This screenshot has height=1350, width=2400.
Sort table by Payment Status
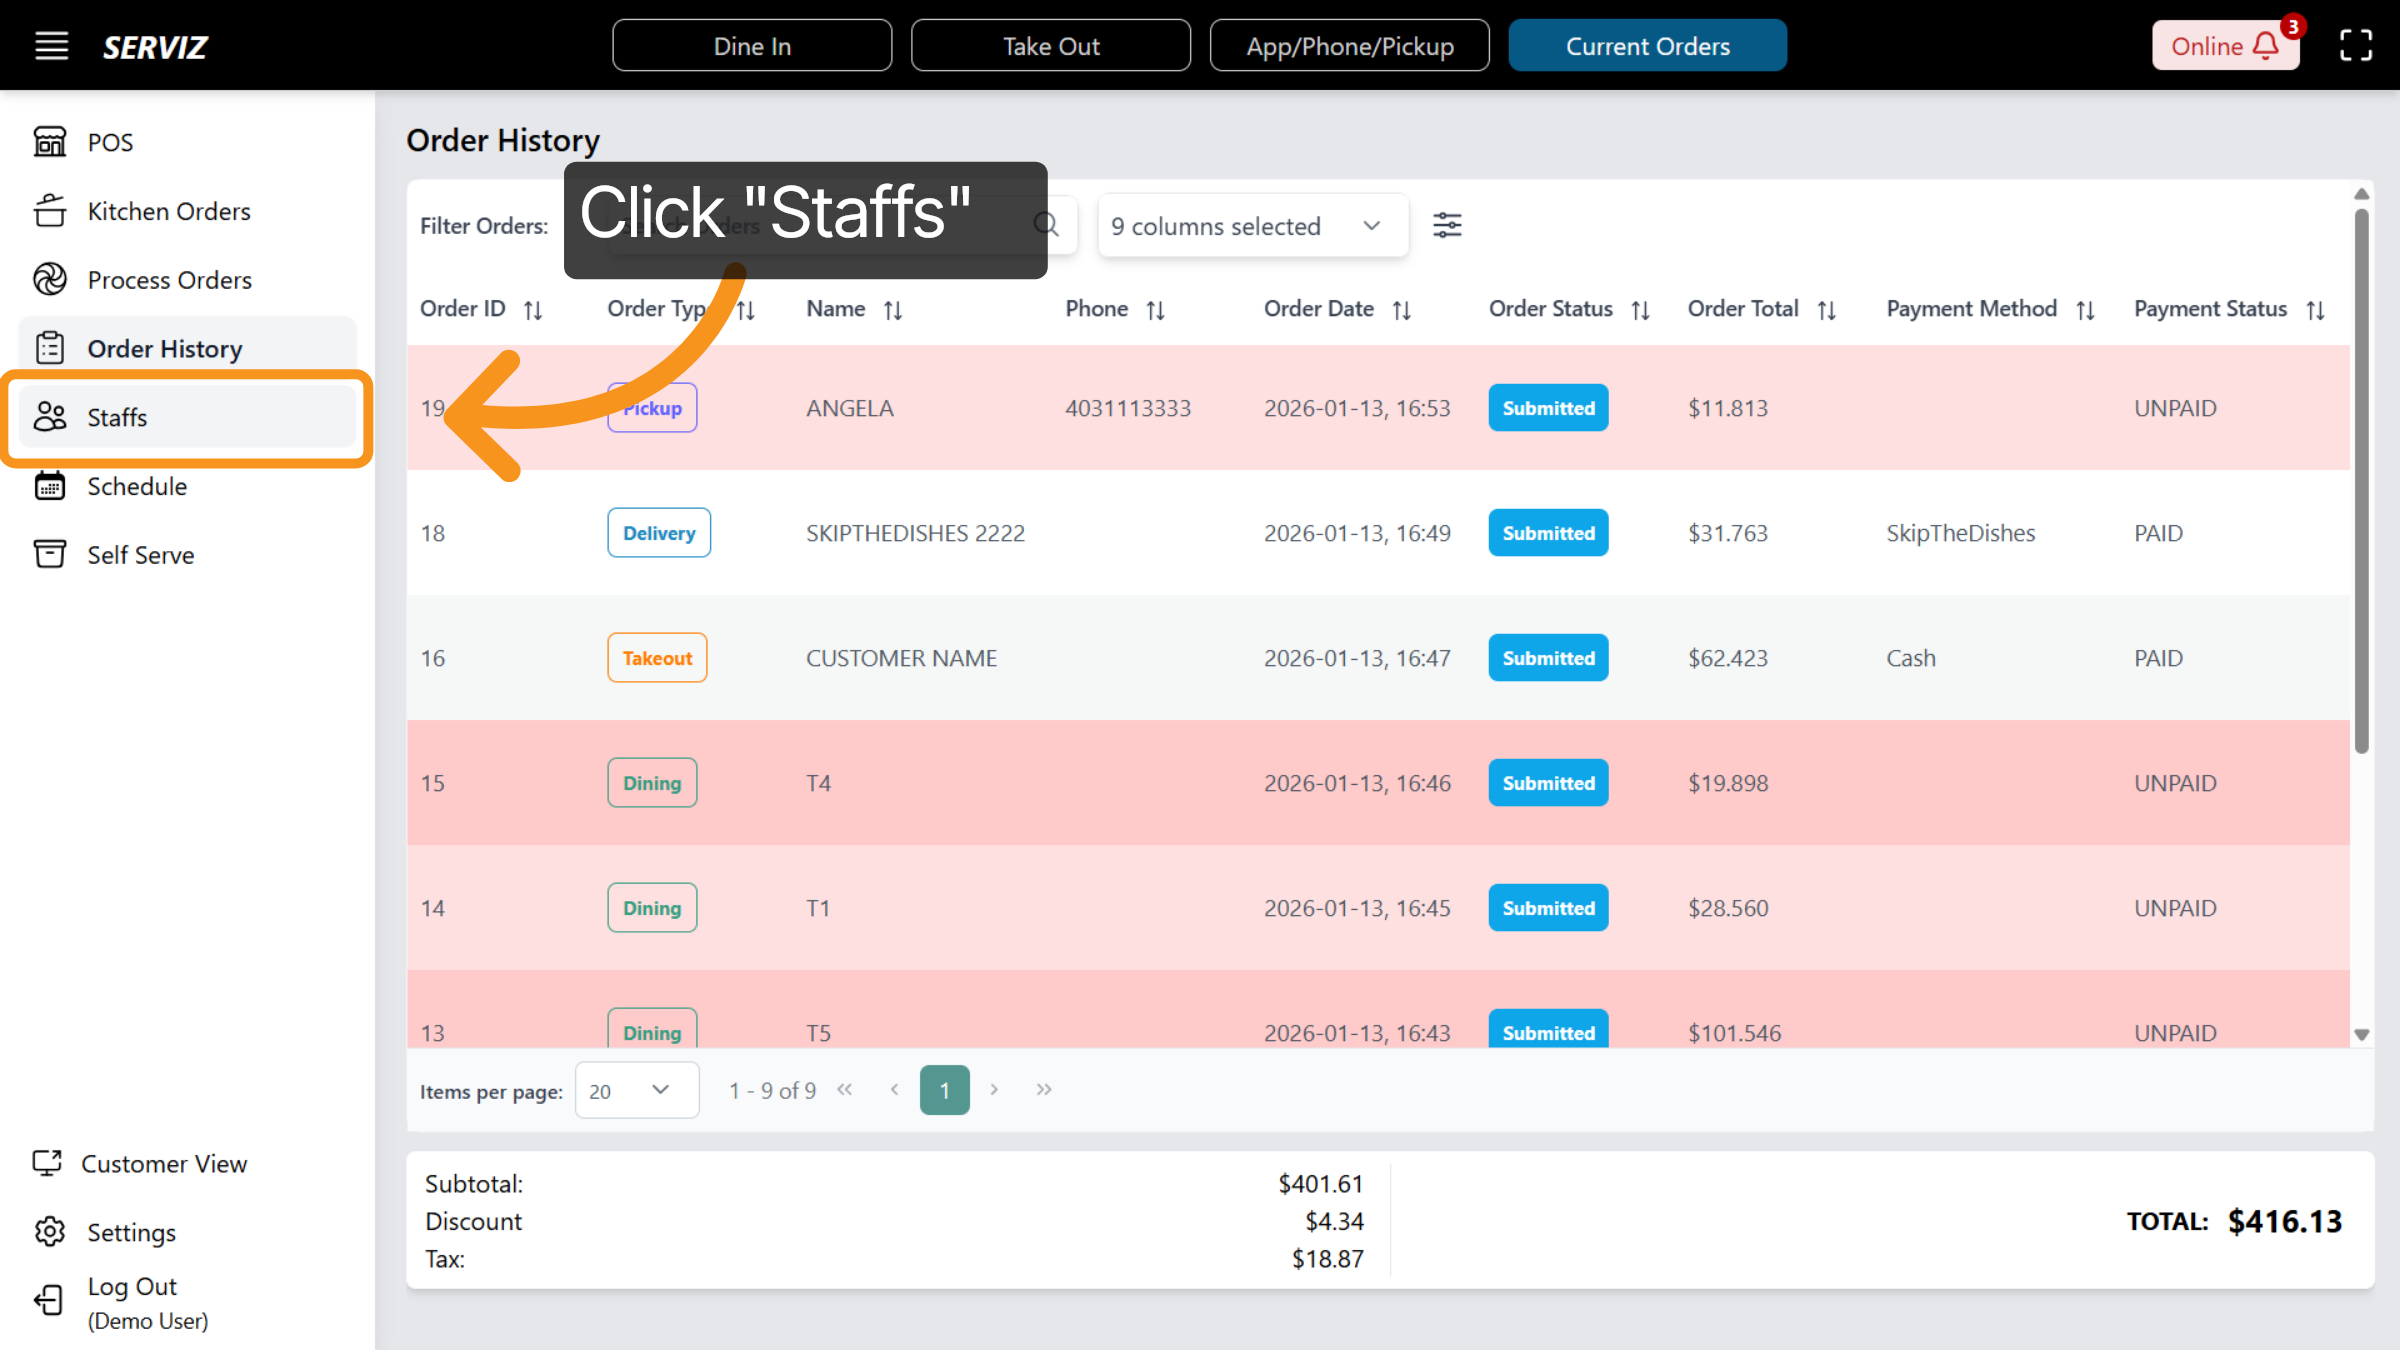(2315, 310)
